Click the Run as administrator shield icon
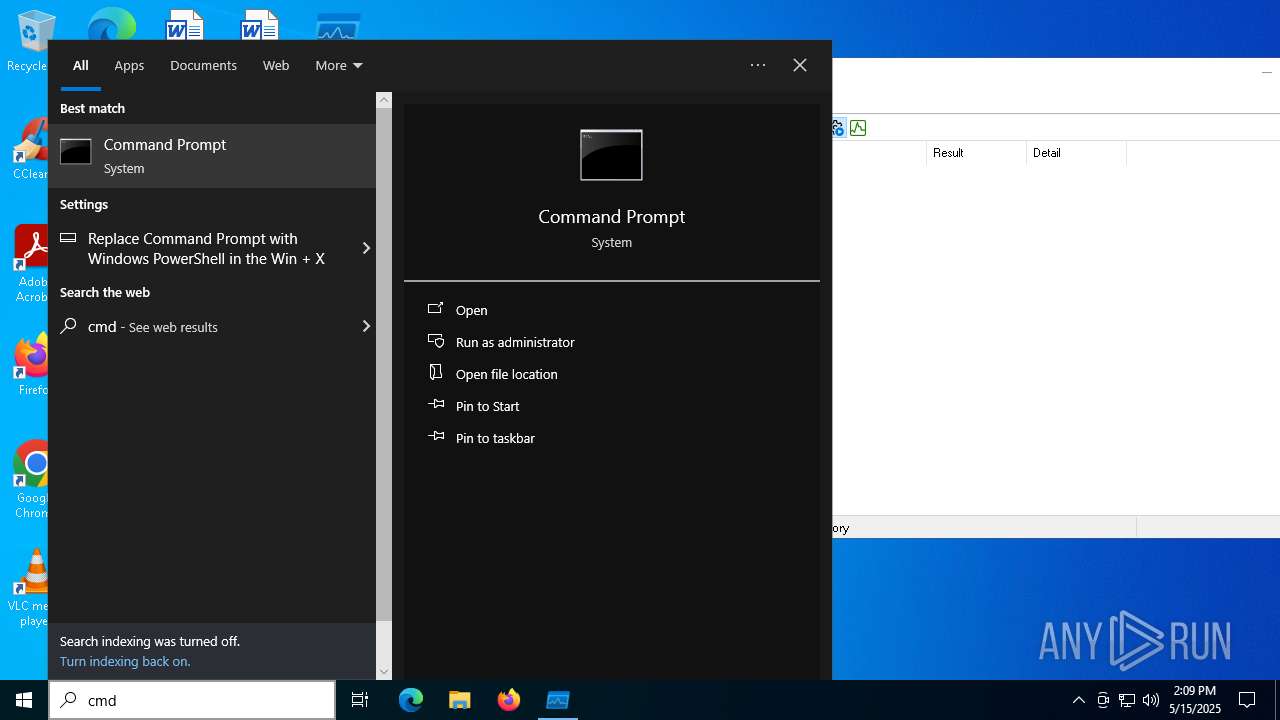 point(436,341)
